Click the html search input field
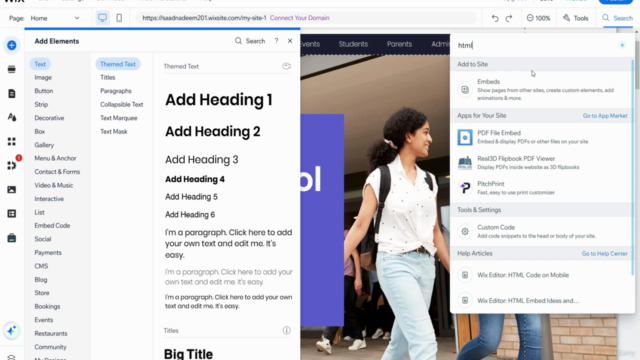This screenshot has width=640, height=360. pos(537,45)
